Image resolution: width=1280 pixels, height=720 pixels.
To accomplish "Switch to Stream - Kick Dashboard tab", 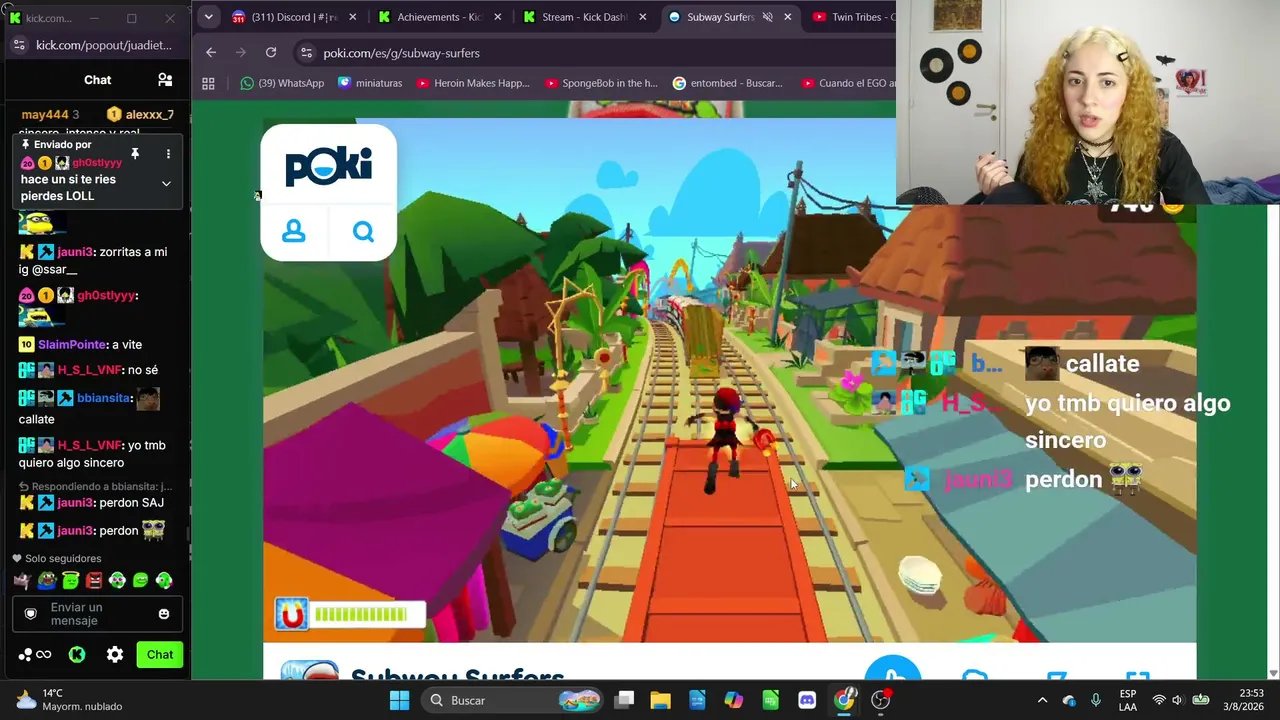I will pos(583,17).
